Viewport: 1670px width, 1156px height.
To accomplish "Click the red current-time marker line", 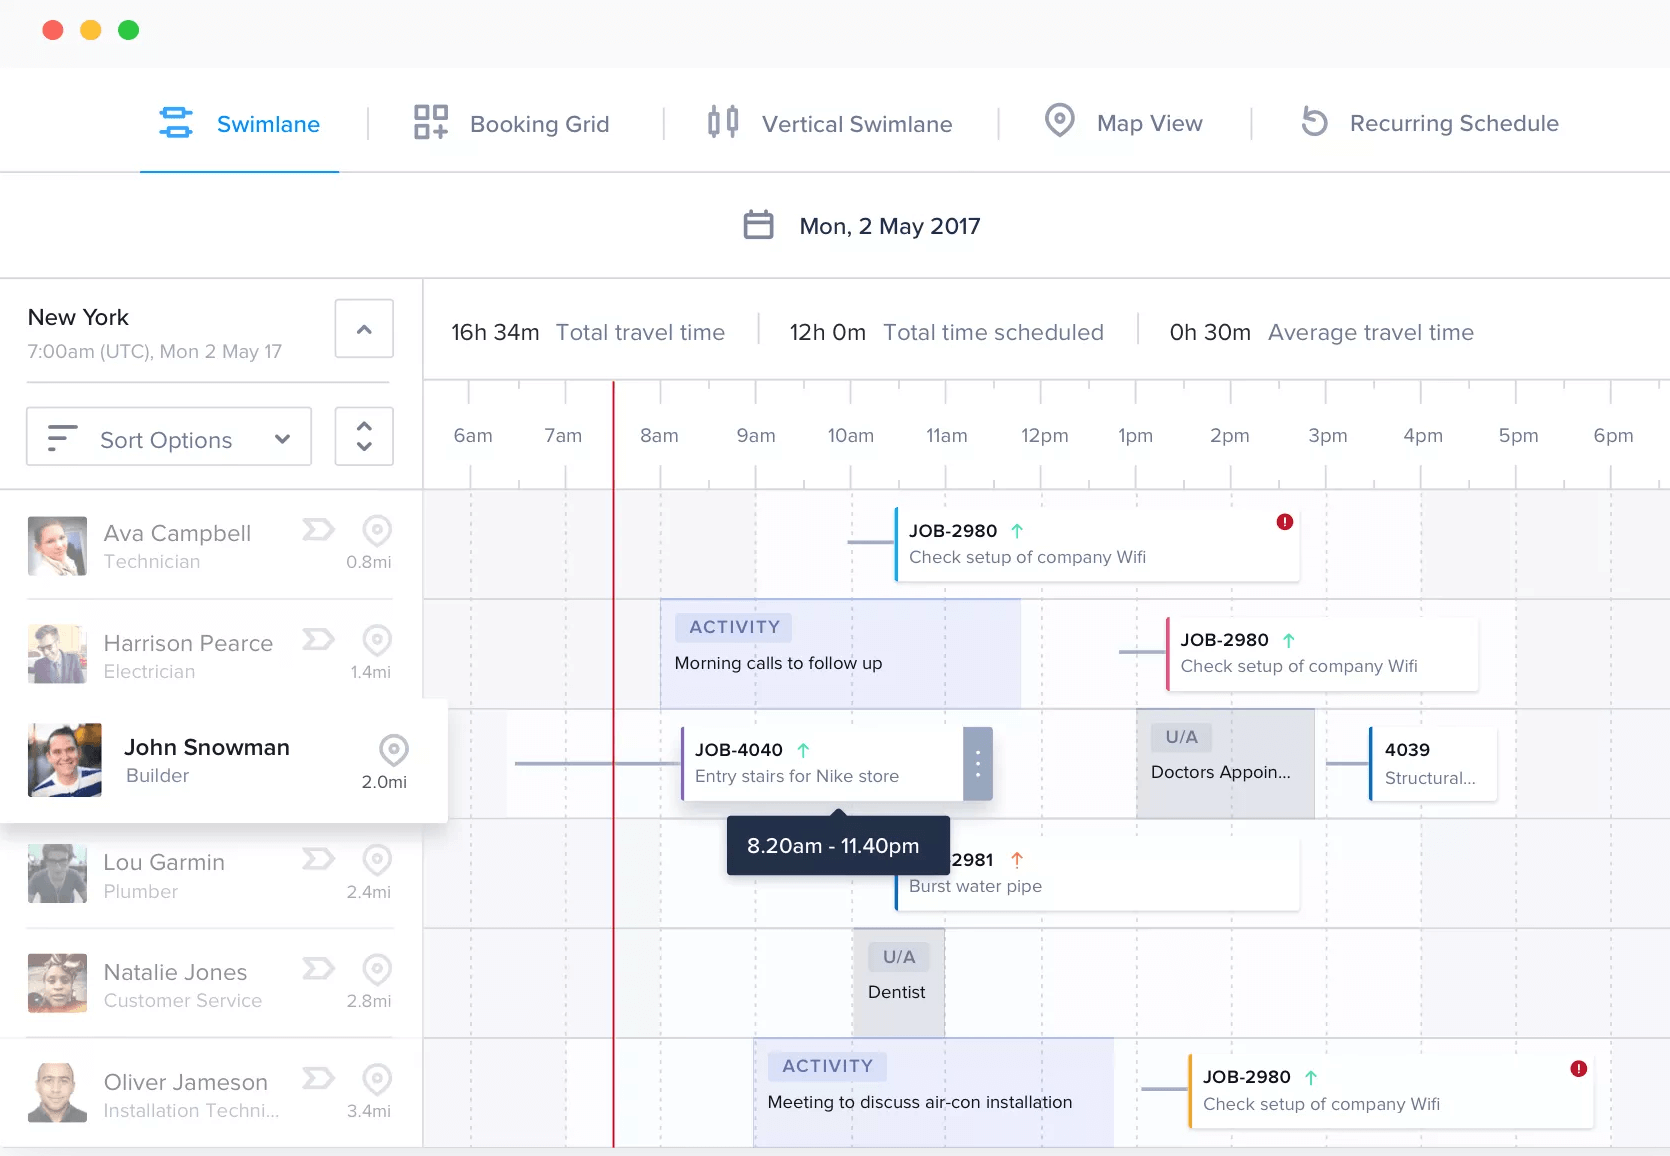I will (x=613, y=764).
